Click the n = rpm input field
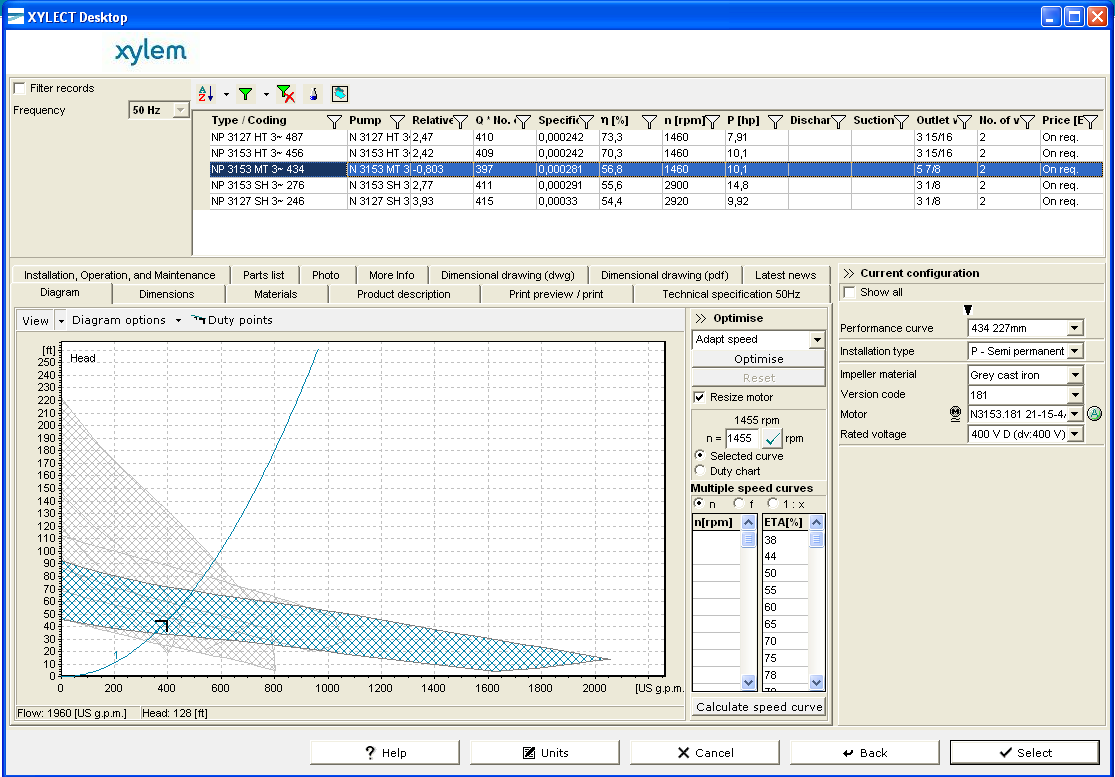1115x777 pixels. coord(742,439)
